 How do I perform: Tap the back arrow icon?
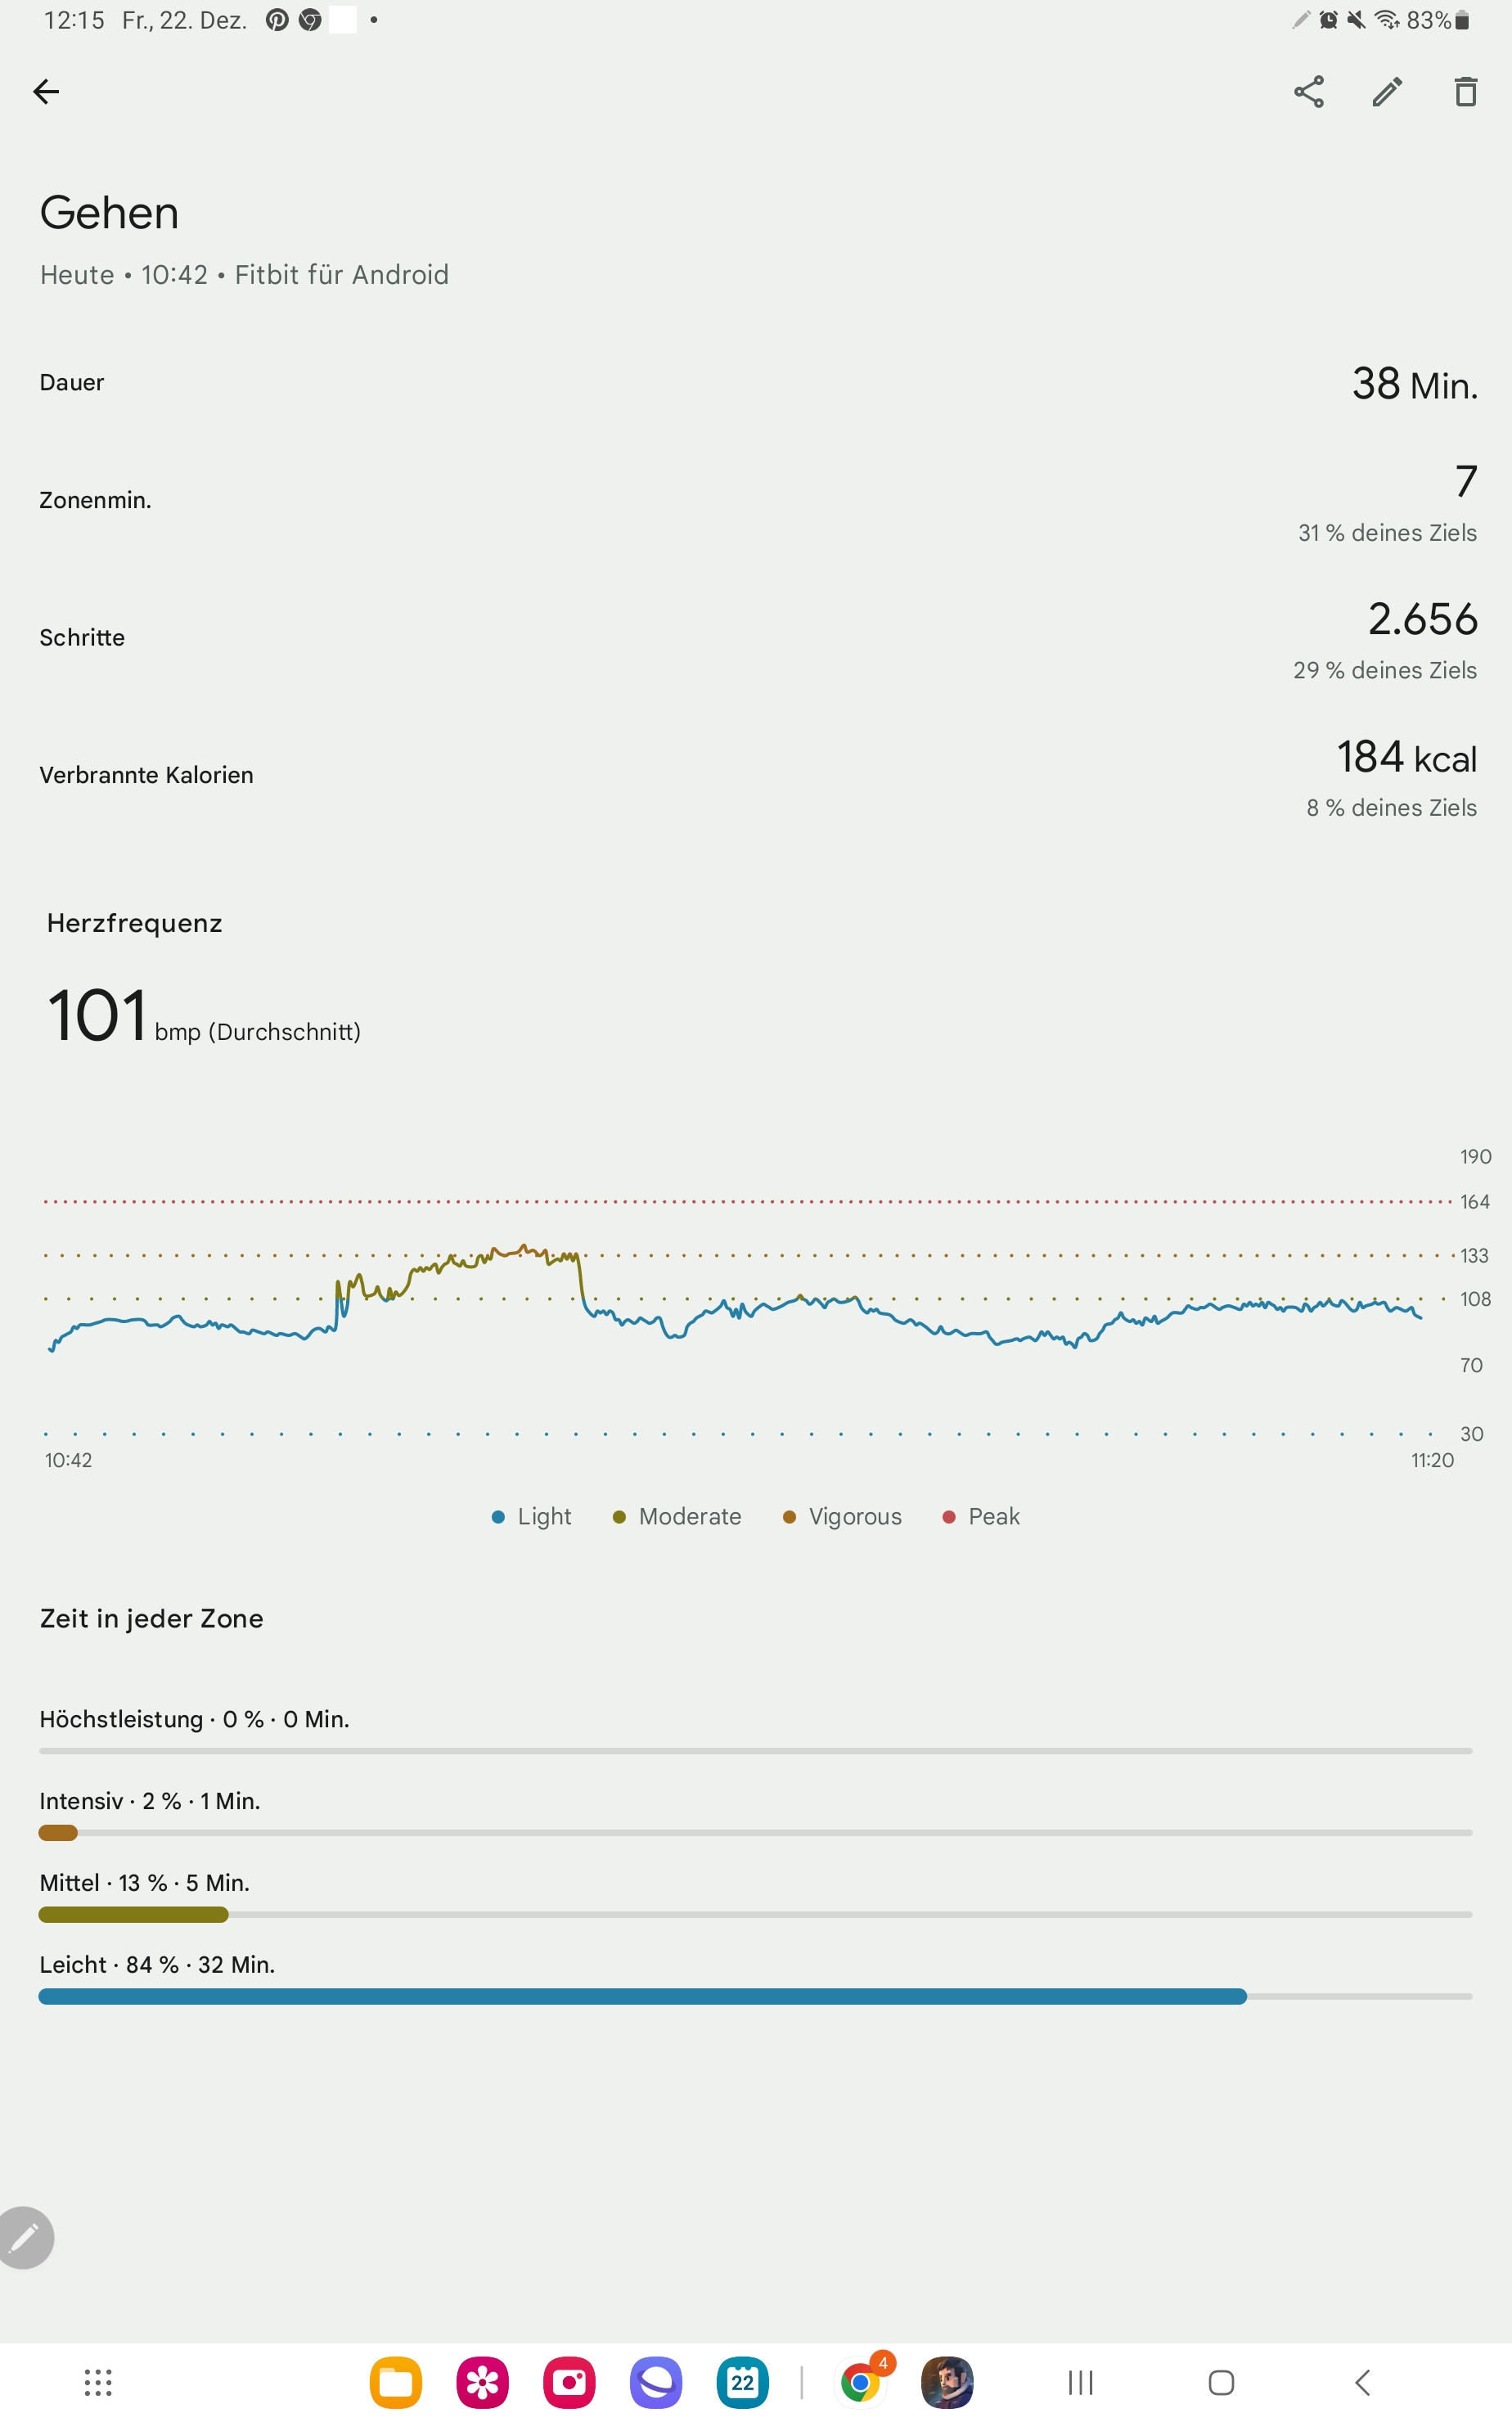pos(46,92)
